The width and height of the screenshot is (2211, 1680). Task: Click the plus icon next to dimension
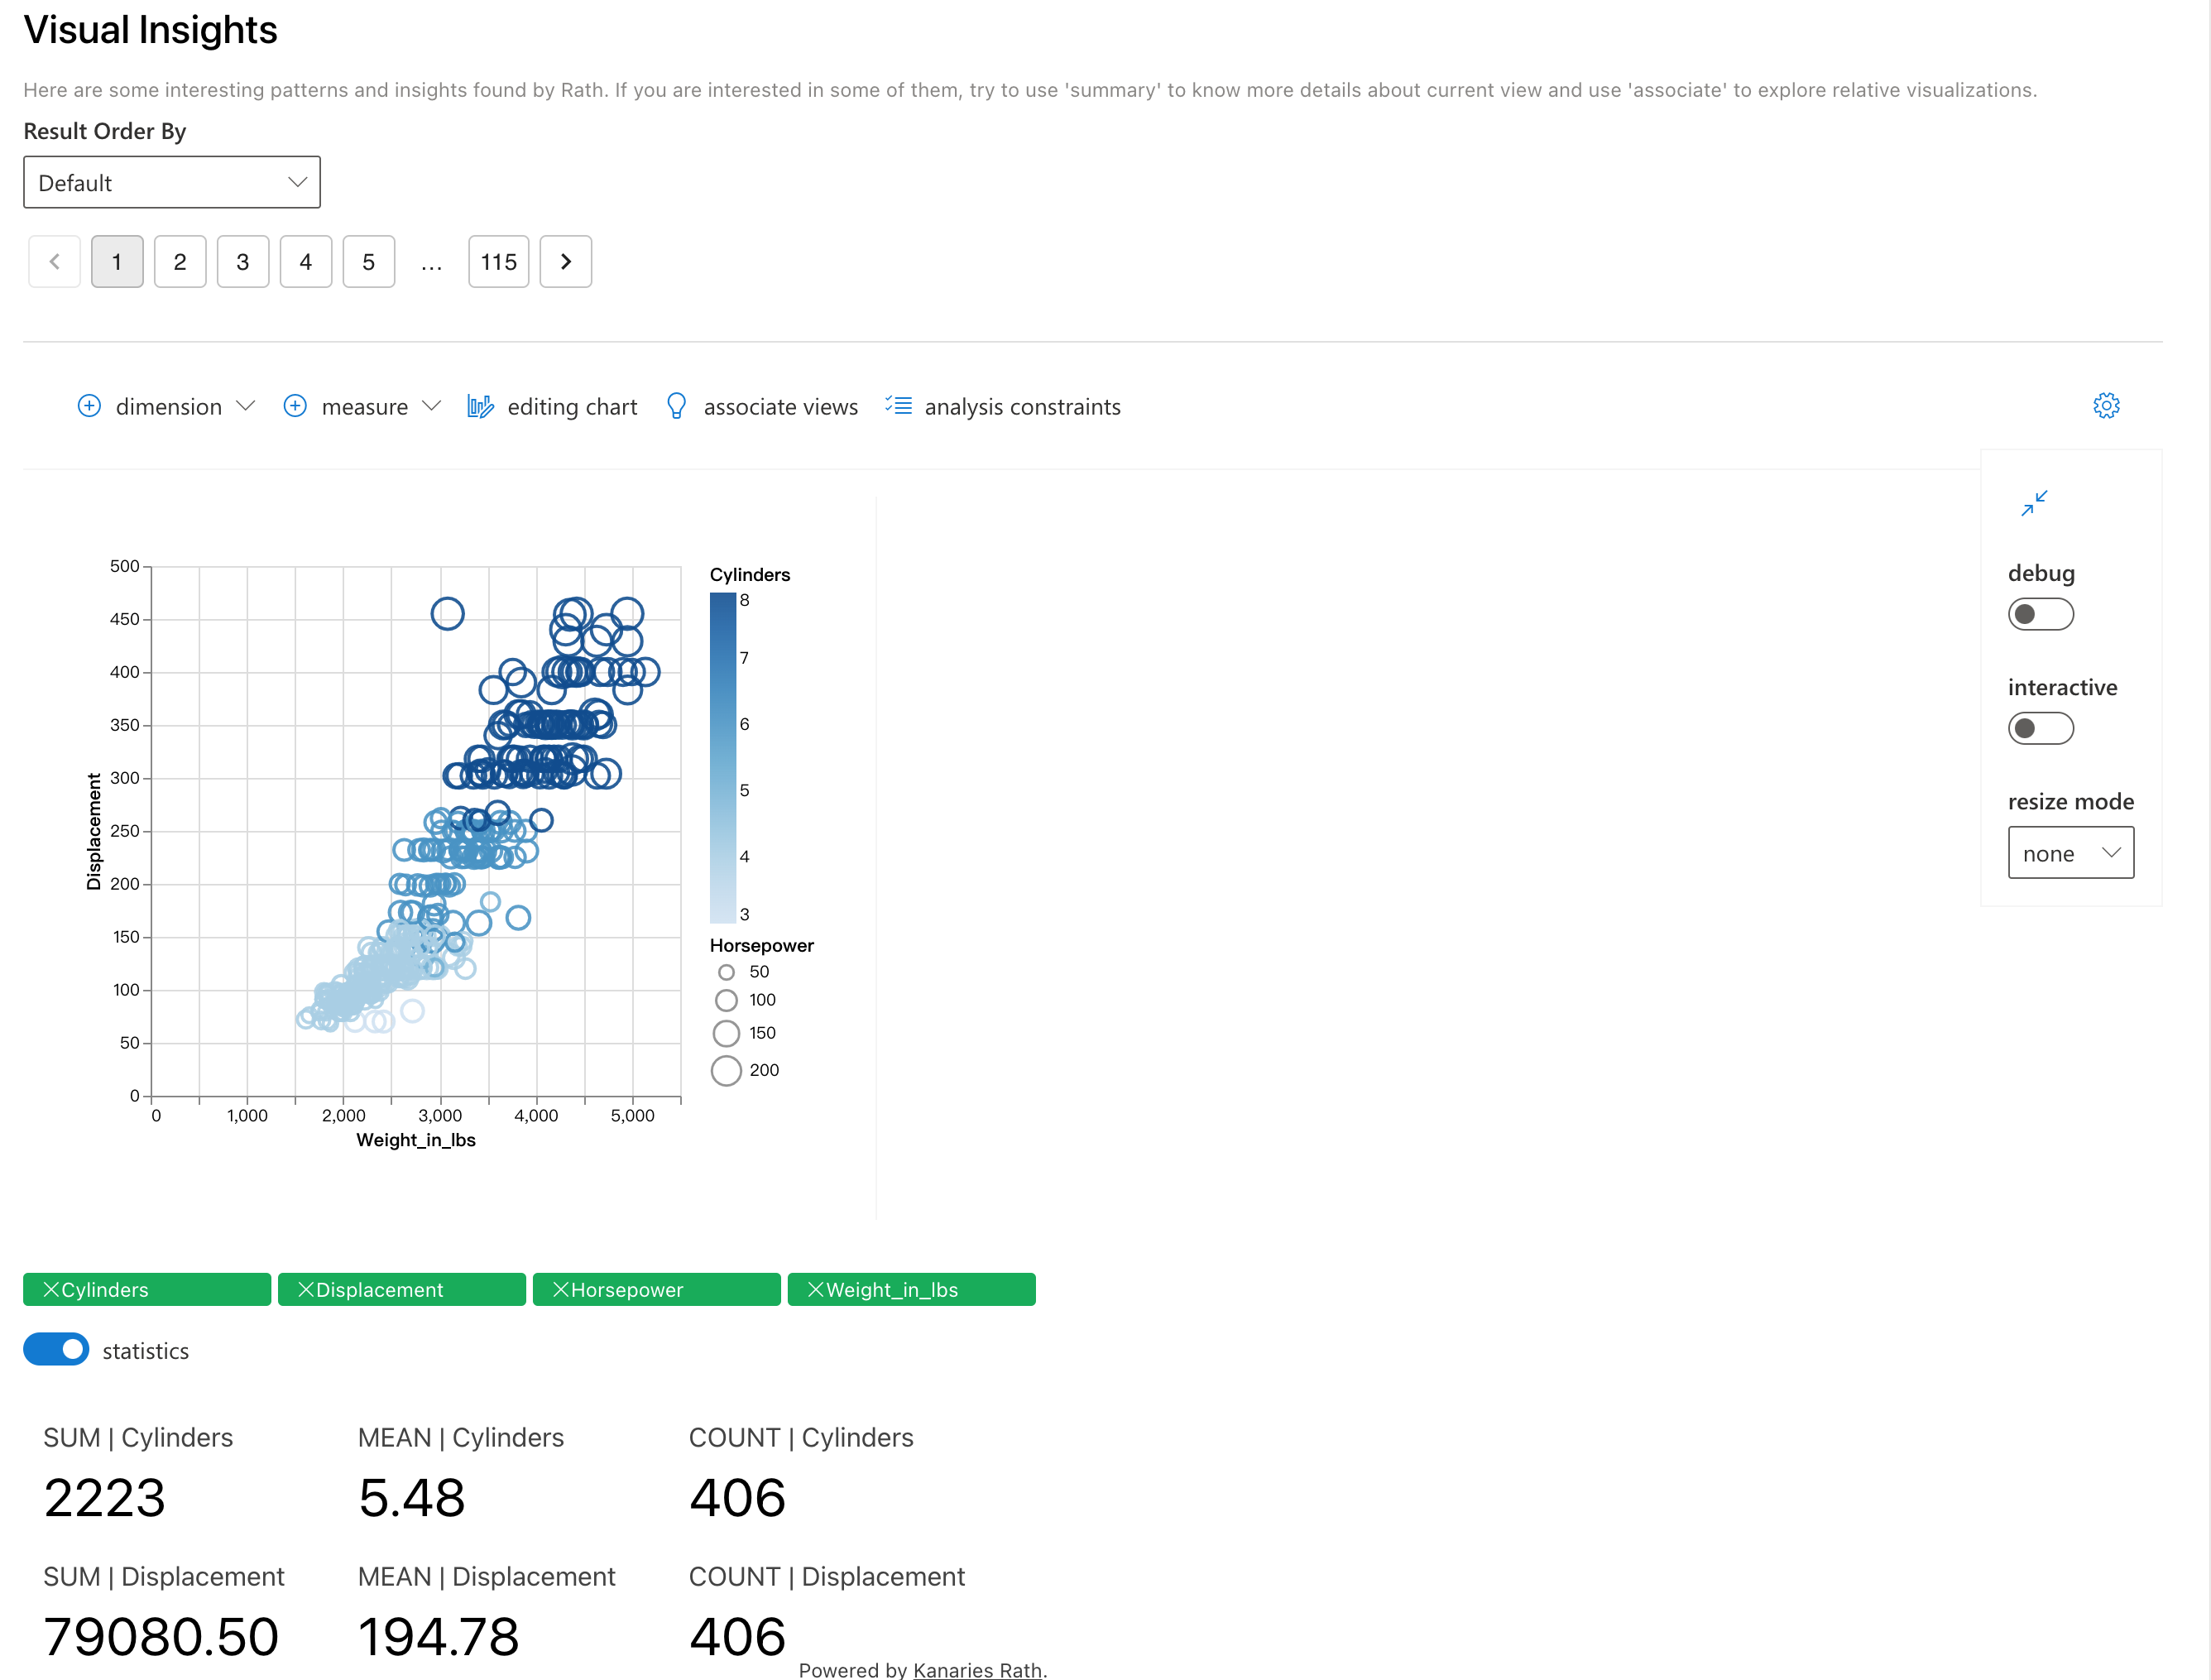(x=89, y=406)
